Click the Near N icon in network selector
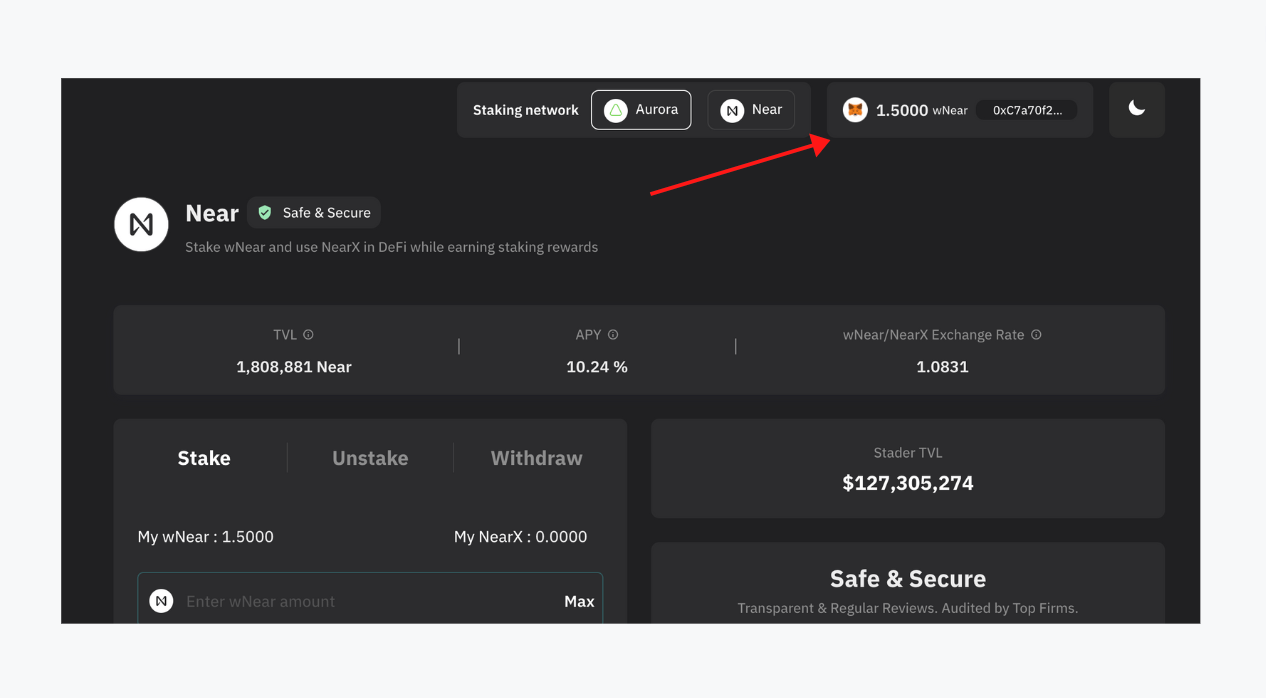 (x=732, y=110)
